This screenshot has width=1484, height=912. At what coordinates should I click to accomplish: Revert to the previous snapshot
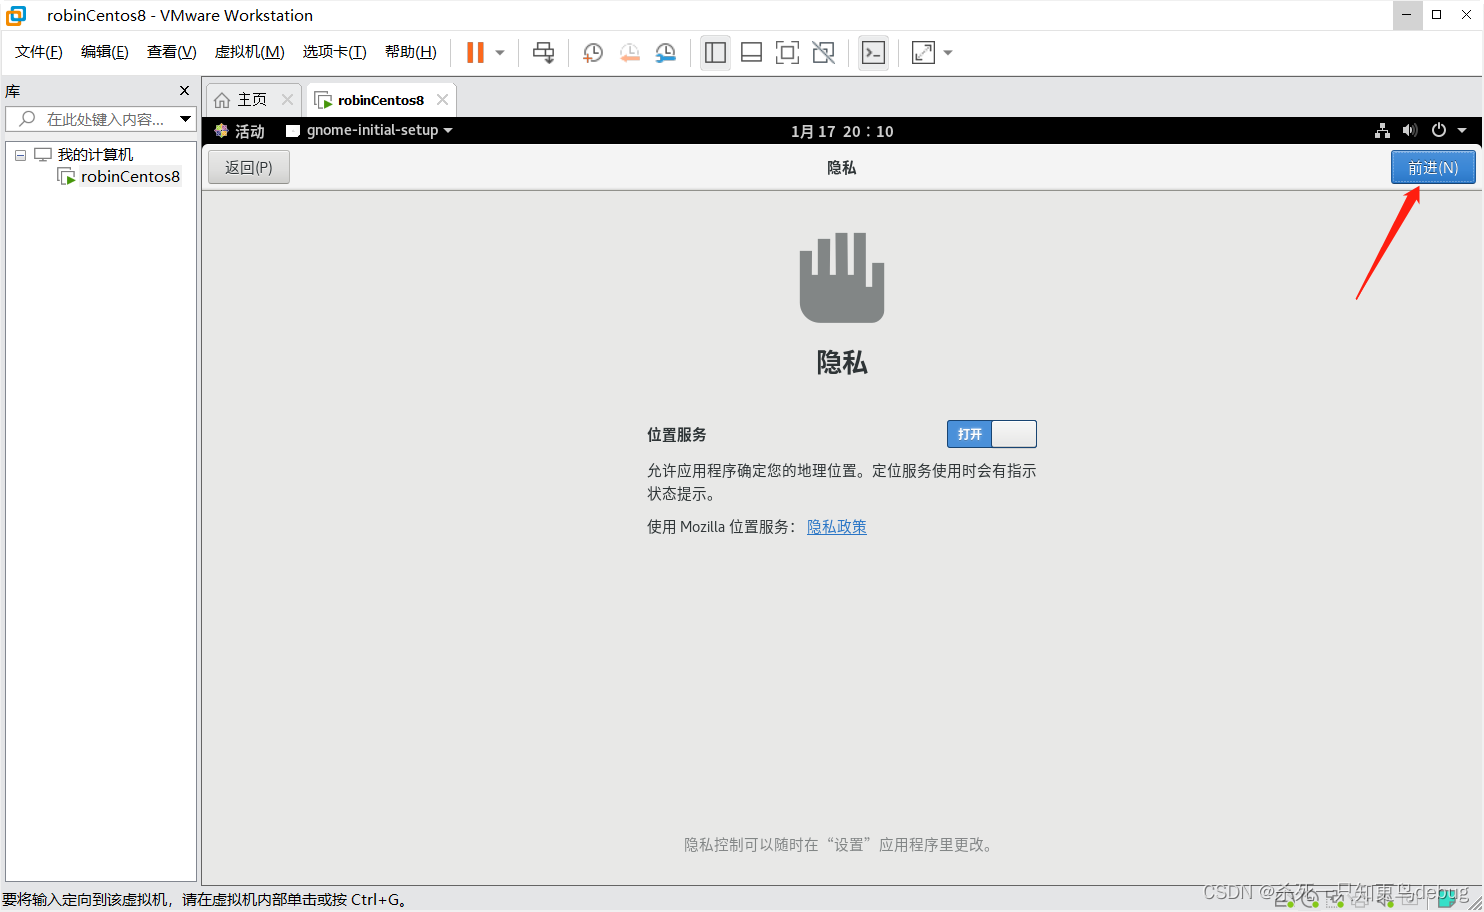coord(629,52)
